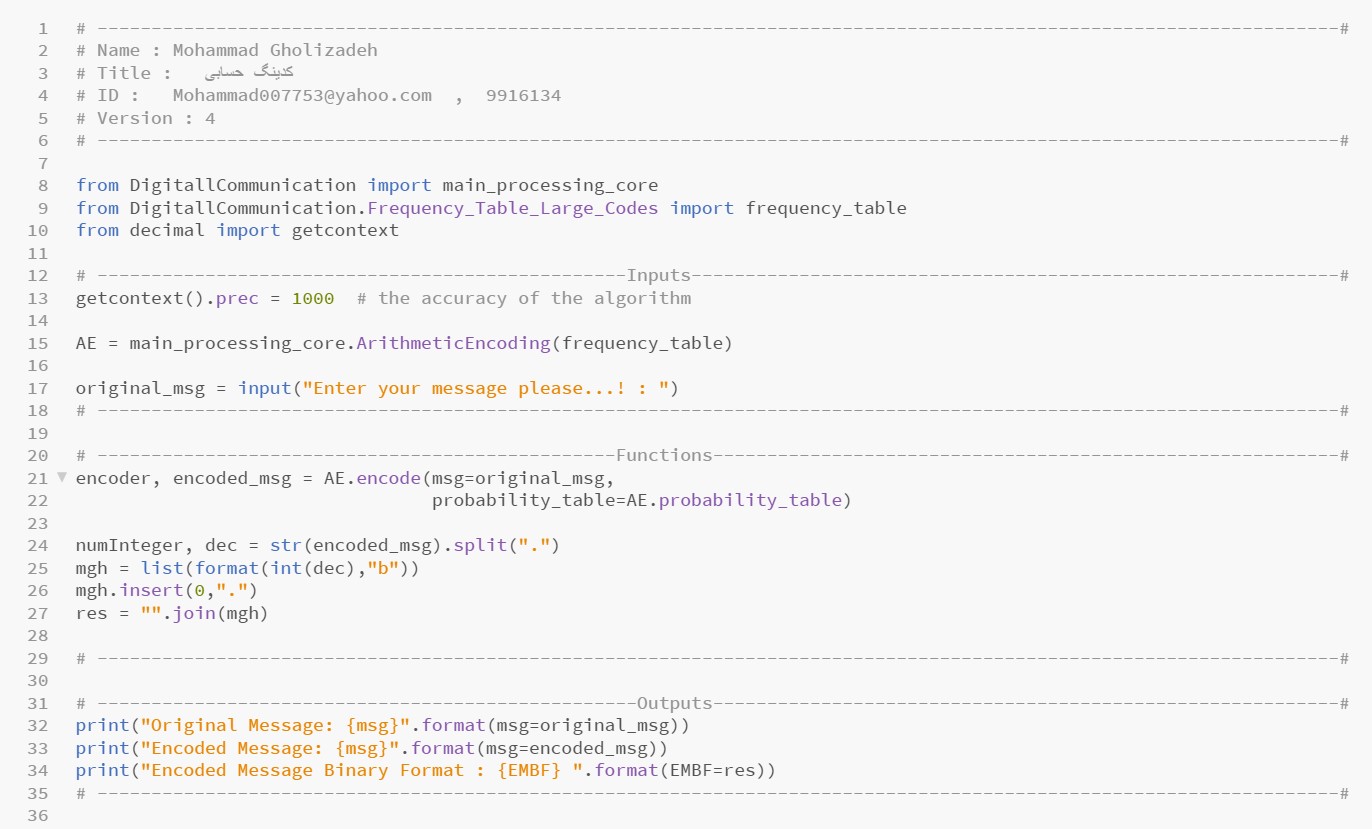Screen dimensions: 1372x829
Task: Click the frequency_table import name on line 9
Action: pos(826,208)
